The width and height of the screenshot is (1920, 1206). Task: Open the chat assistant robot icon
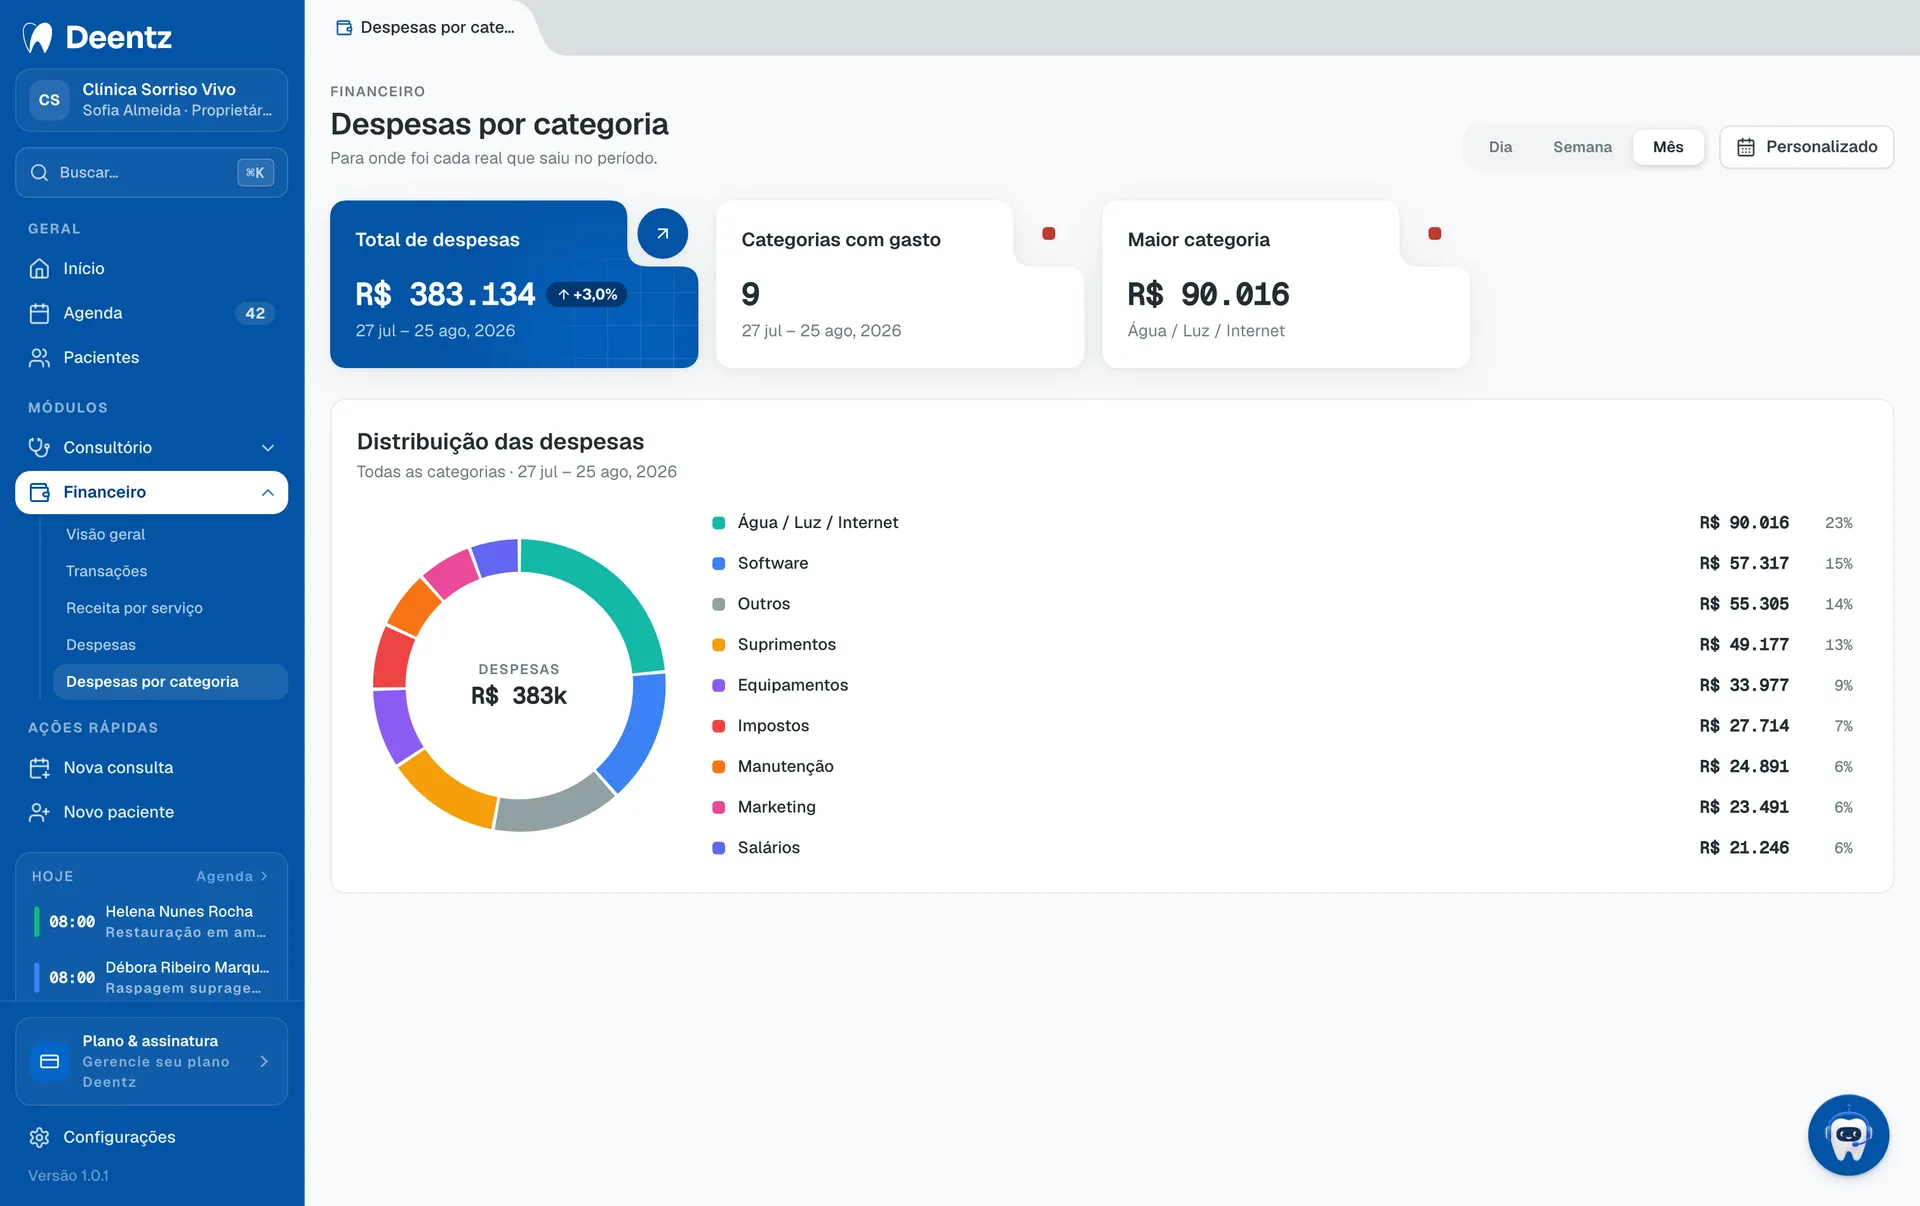coord(1848,1135)
